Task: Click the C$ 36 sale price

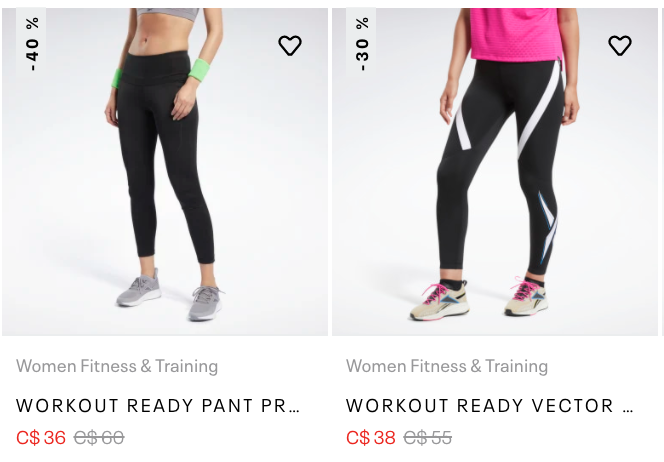Action: click(x=41, y=437)
